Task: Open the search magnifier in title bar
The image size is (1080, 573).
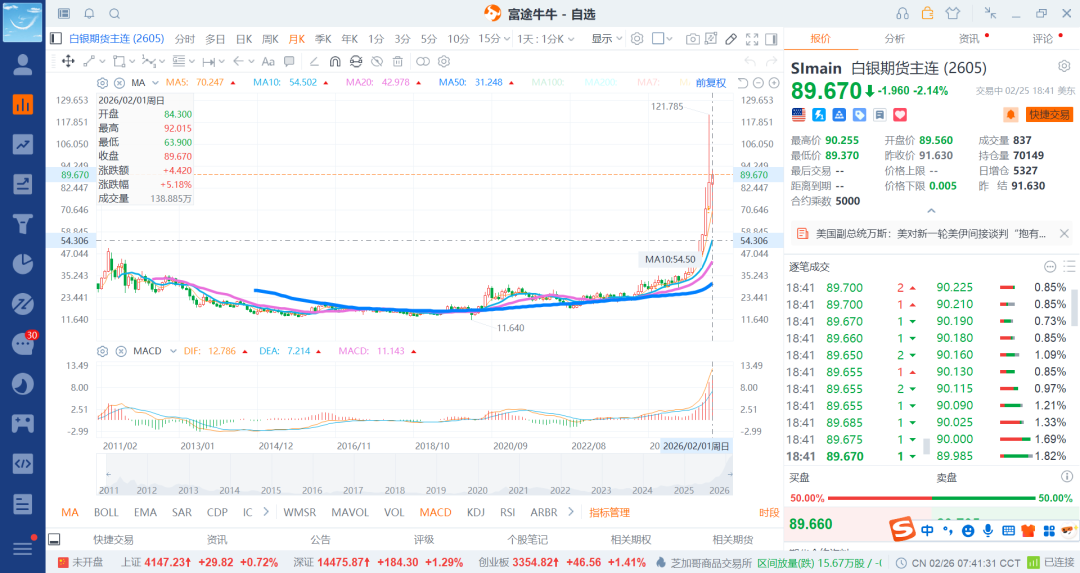Action: (x=114, y=14)
